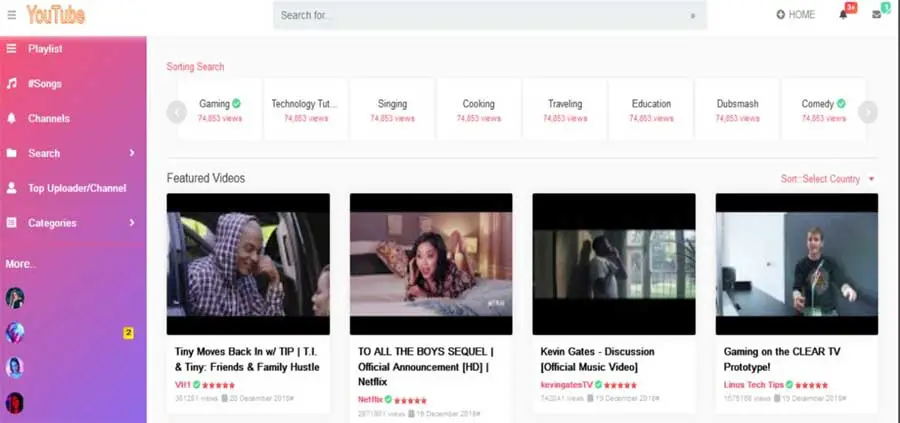Open the kevingatesTV channel link
This screenshot has height=423, width=900.
pyautogui.click(x=567, y=385)
